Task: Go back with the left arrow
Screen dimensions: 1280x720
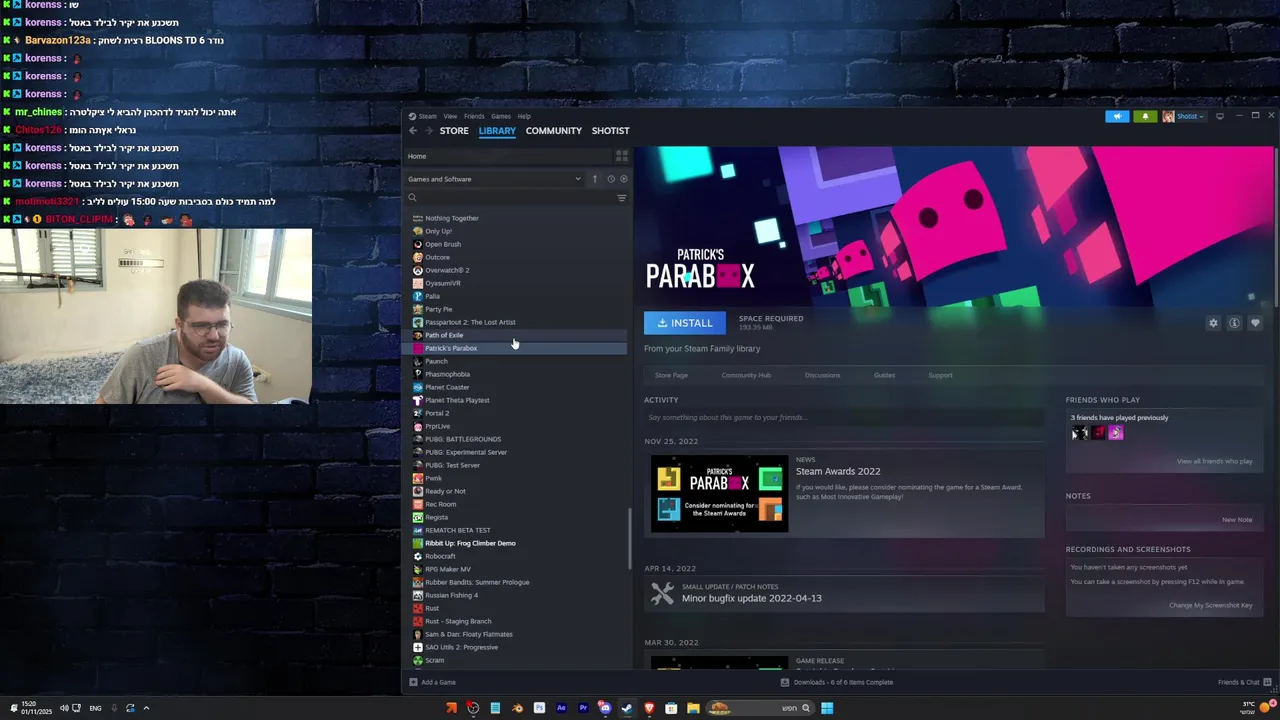Action: (413, 131)
